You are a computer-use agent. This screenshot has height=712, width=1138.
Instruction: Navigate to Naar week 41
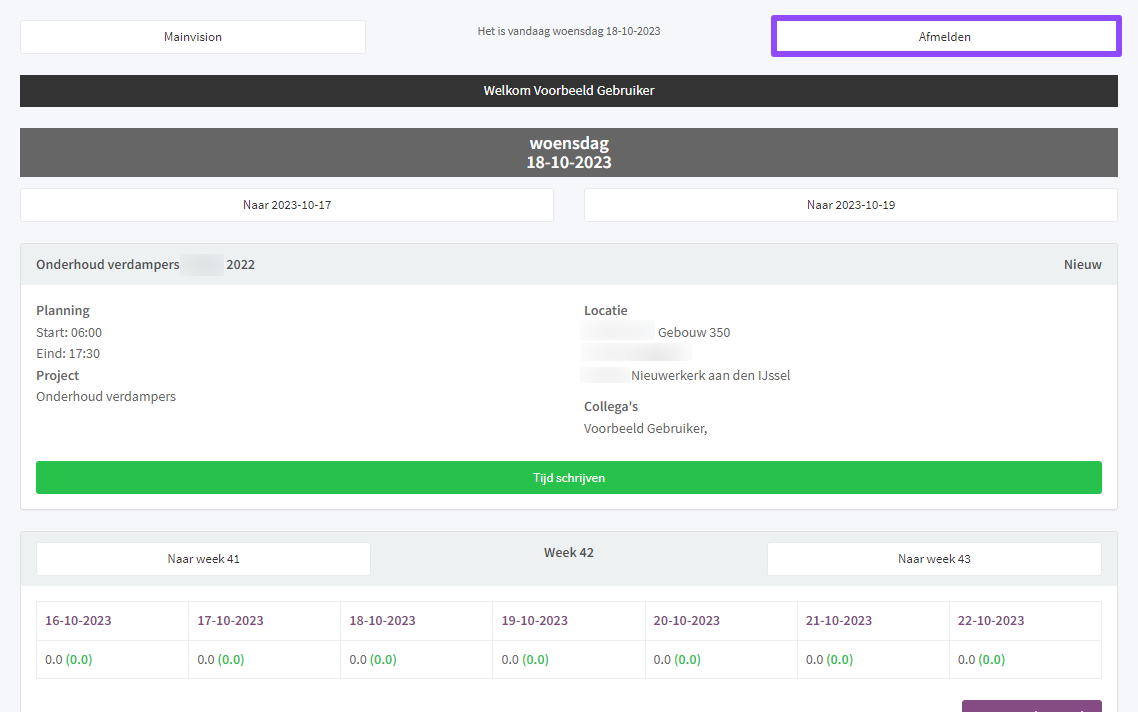pos(203,559)
